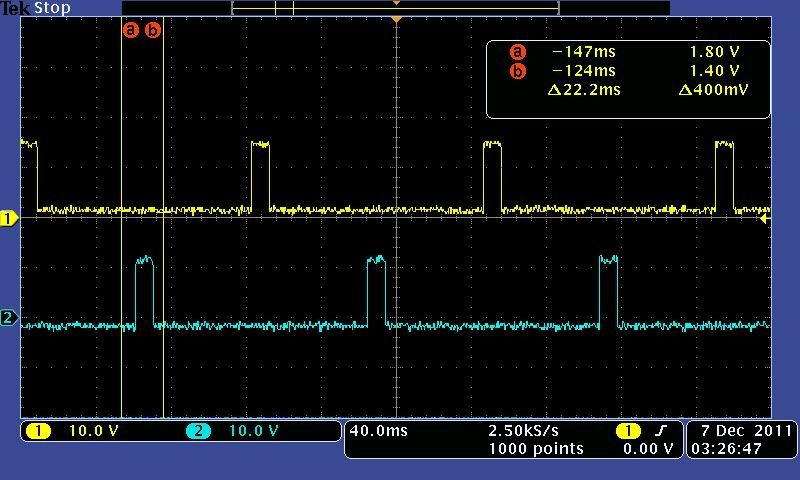Screen dimensions: 800x480
Task: Click the red cursor 'a' marker at top
Action: point(129,30)
